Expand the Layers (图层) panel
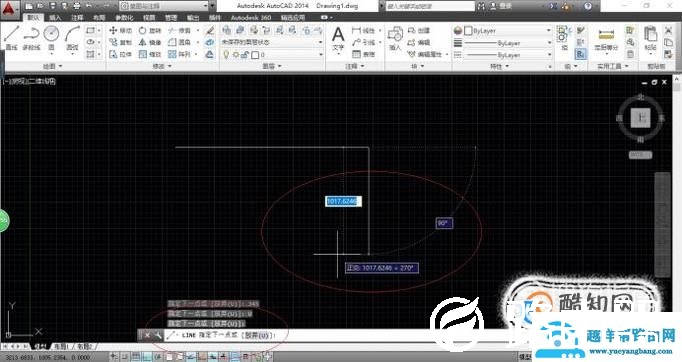The width and height of the screenshot is (682, 362). [x=272, y=66]
